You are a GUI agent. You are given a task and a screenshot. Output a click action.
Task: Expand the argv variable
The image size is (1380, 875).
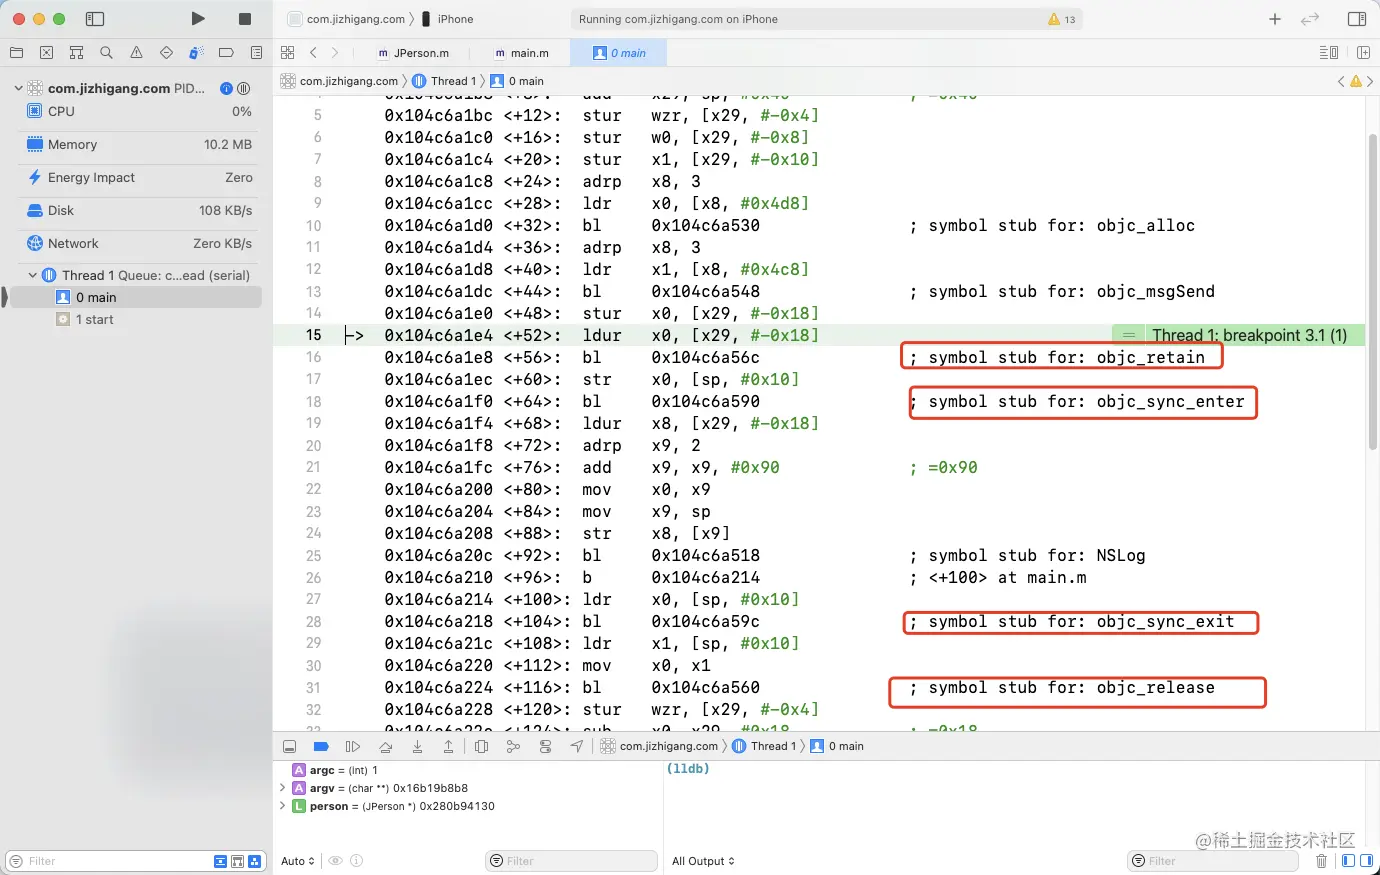(x=283, y=788)
